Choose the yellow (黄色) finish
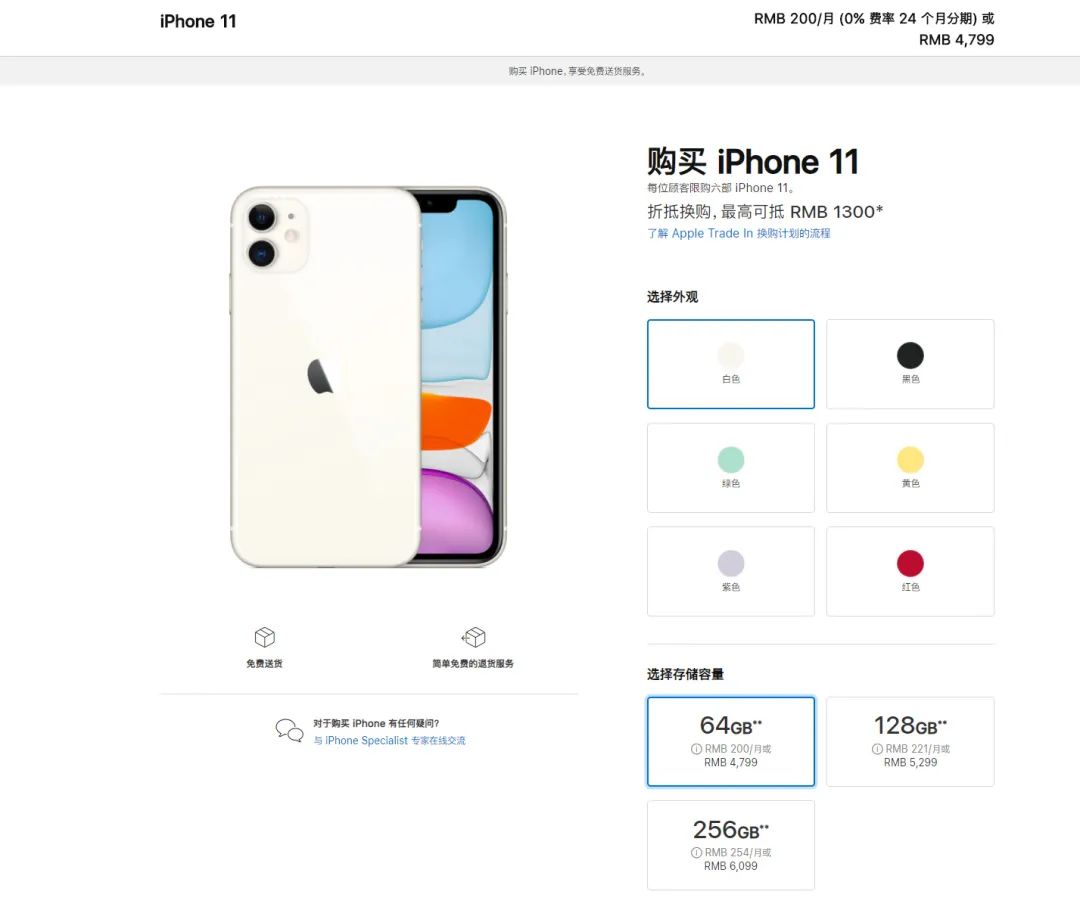 click(910, 468)
